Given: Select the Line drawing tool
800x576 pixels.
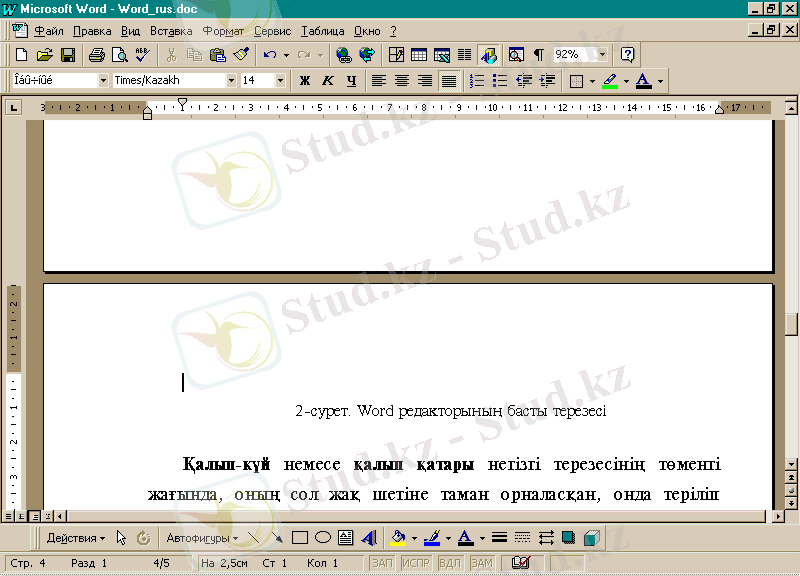Looking at the screenshot, I should click(x=254, y=538).
